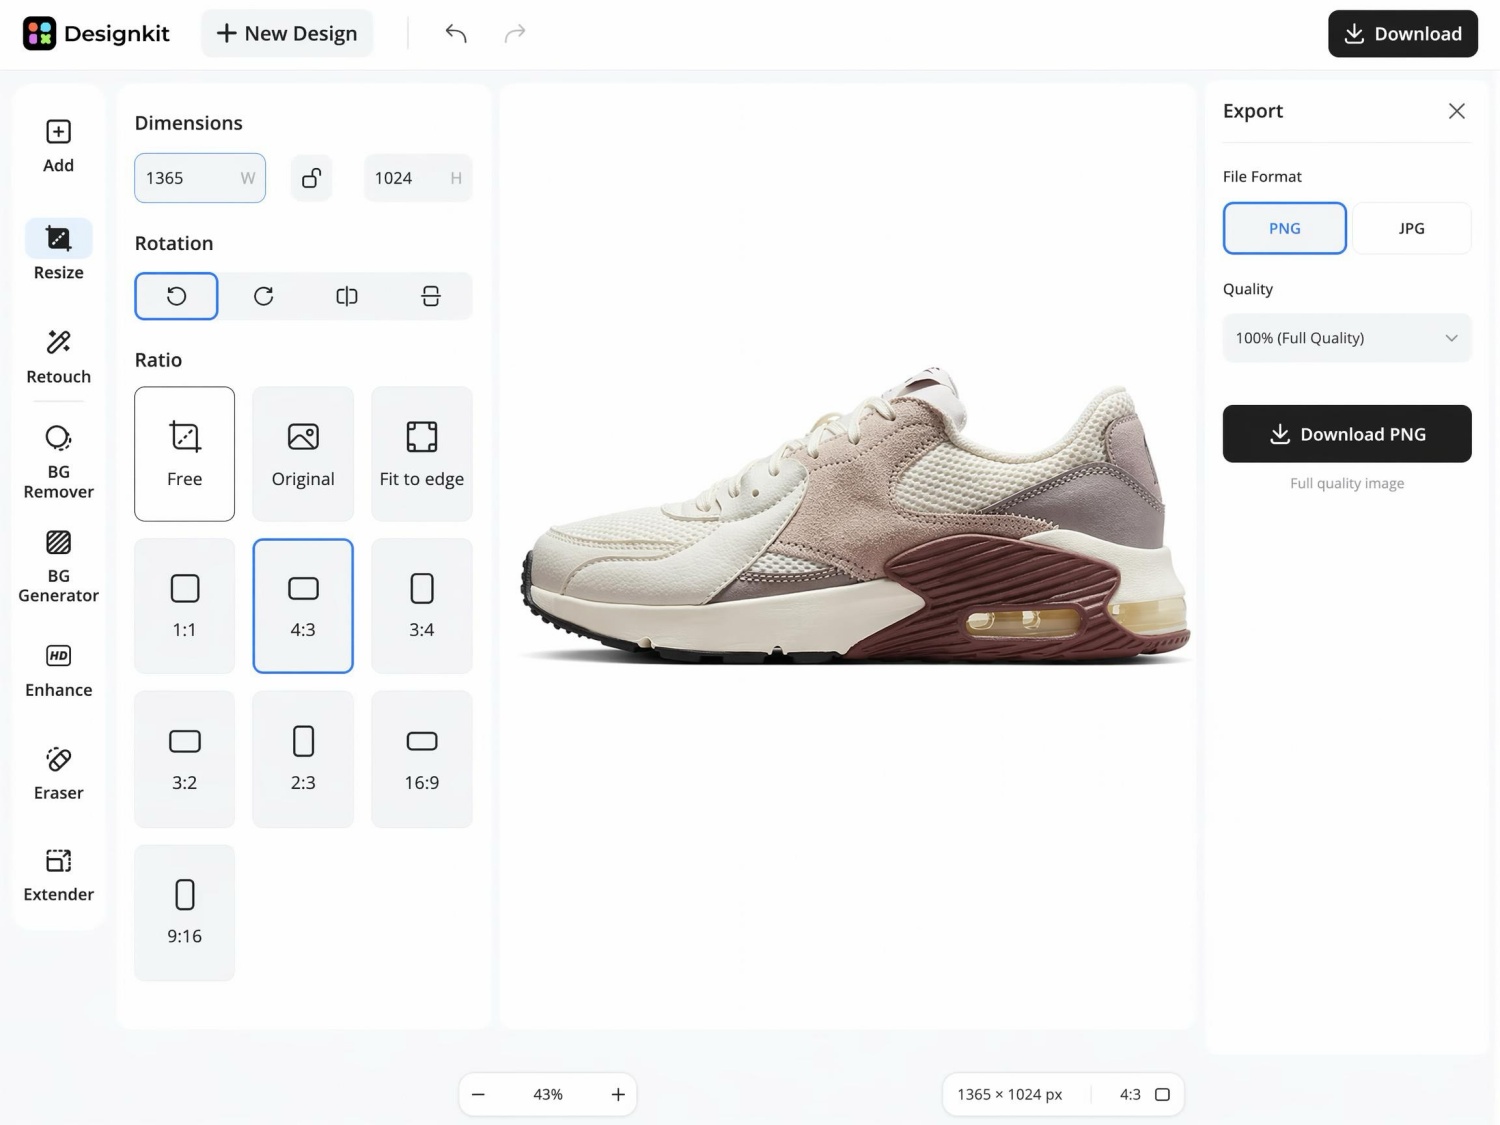Open the BG Remover tool

click(58, 463)
